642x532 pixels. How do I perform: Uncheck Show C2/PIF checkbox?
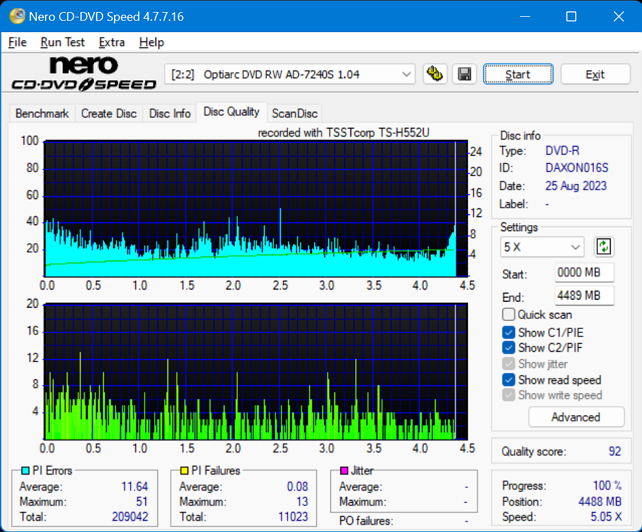coord(509,348)
